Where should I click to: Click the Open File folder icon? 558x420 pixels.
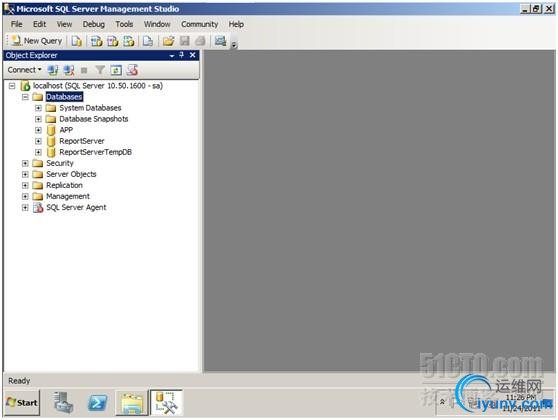point(168,41)
